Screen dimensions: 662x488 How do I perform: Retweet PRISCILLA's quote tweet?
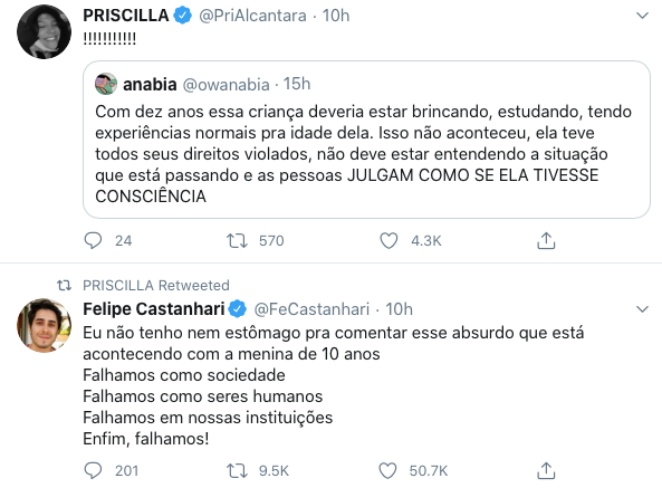(x=240, y=240)
